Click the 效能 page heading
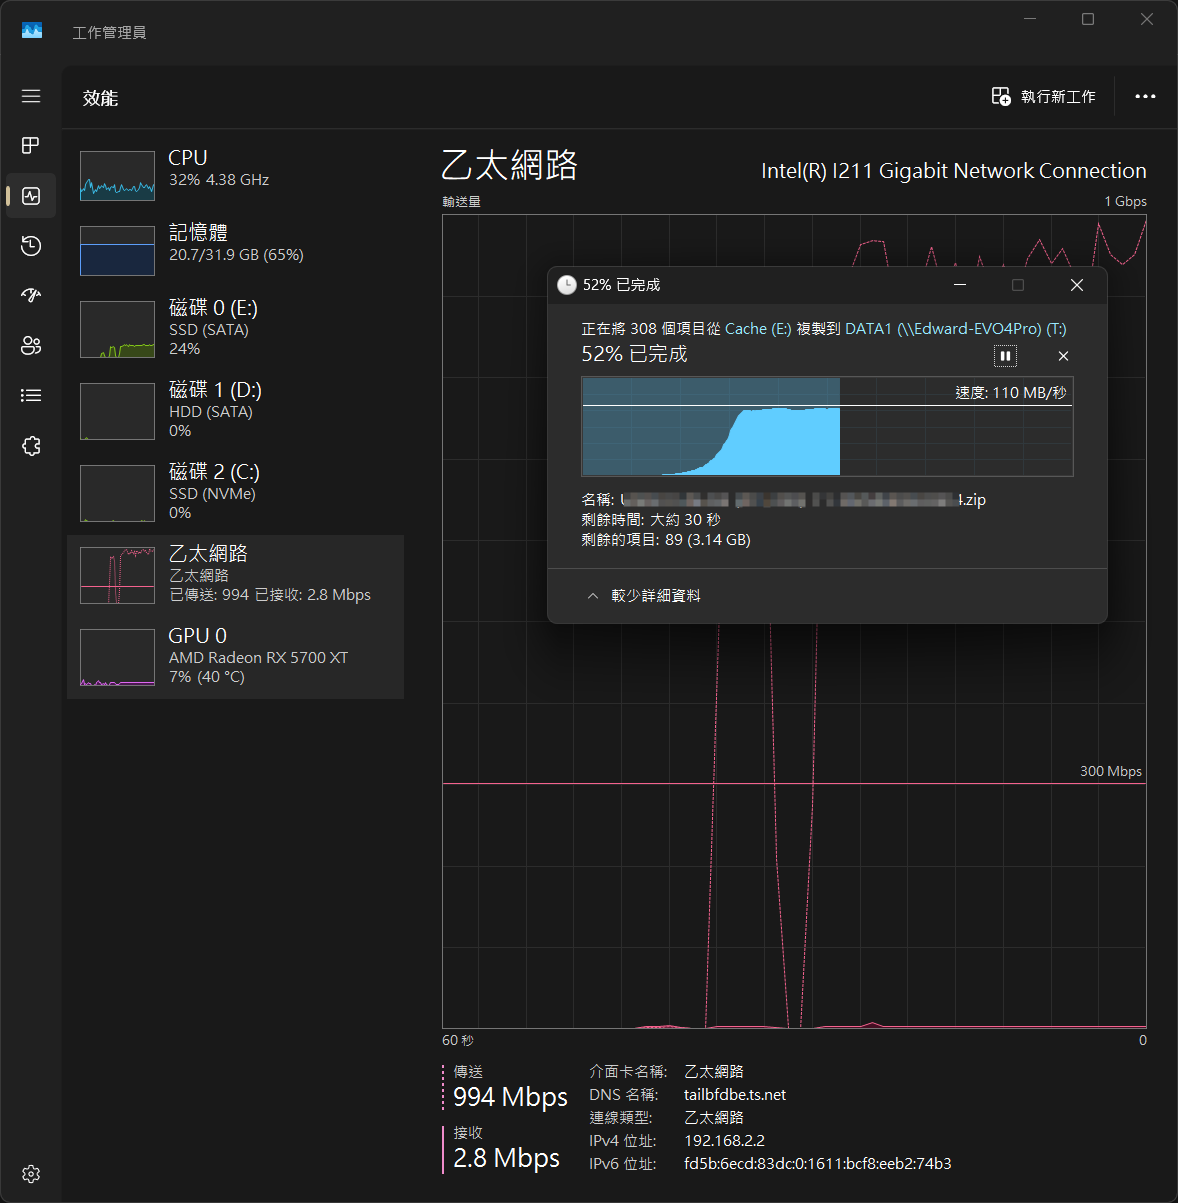 click(100, 98)
